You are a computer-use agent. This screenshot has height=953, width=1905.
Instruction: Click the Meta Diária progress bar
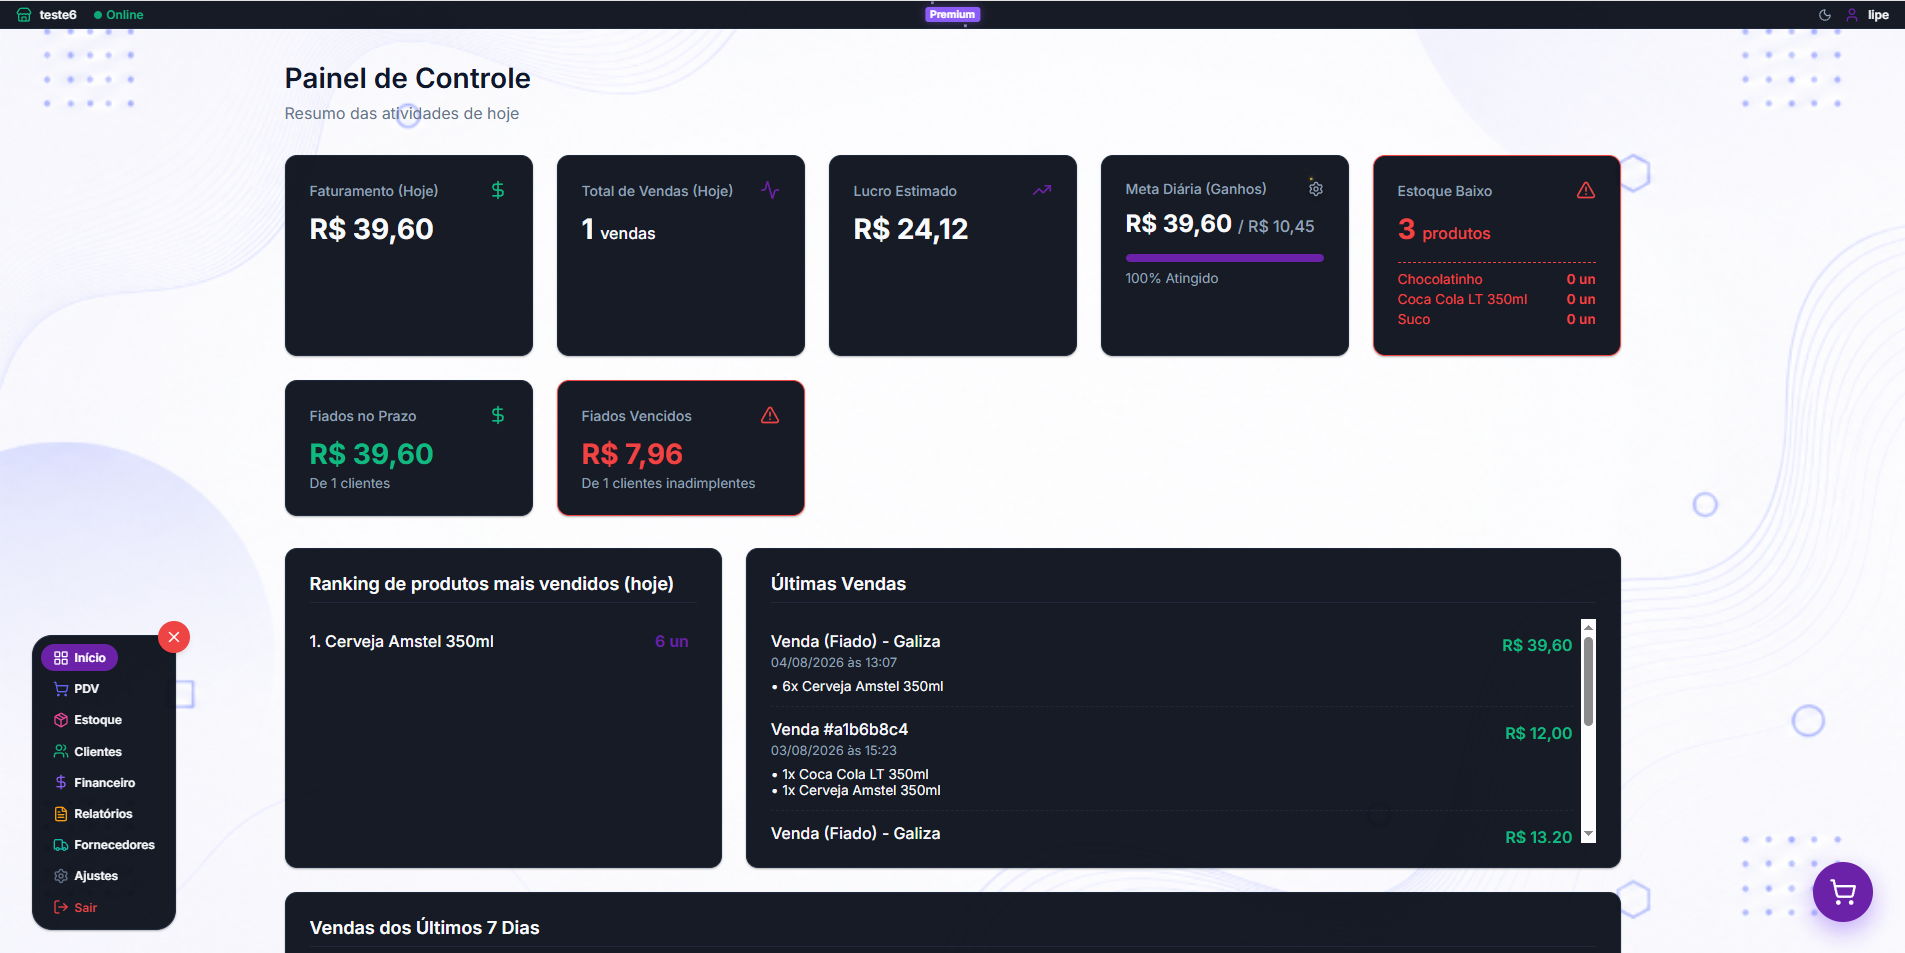coord(1224,258)
